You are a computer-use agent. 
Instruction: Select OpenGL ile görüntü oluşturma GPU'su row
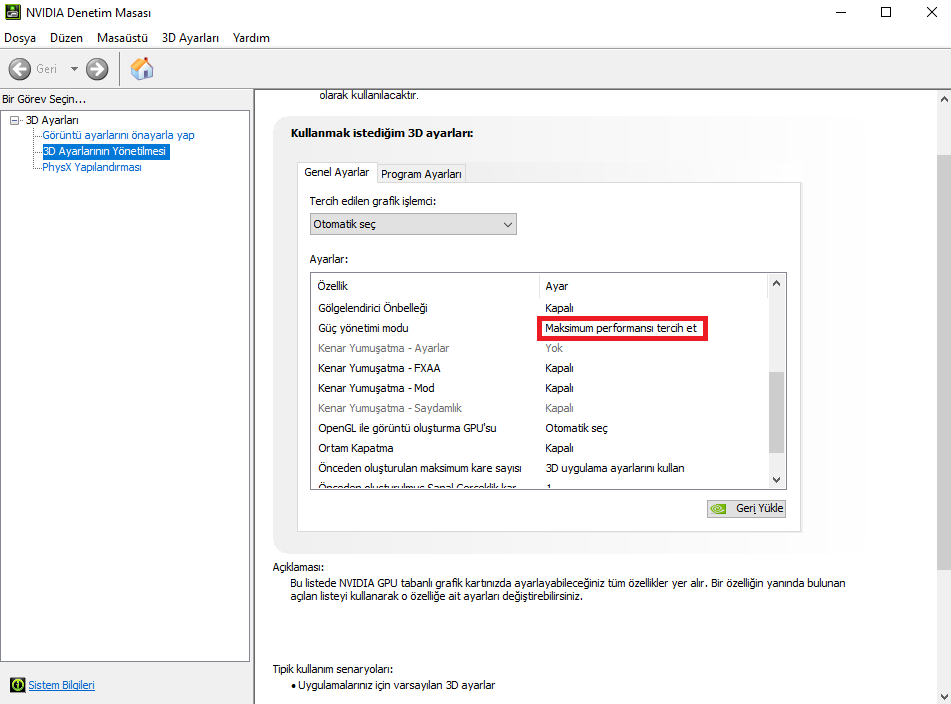tap(539, 428)
